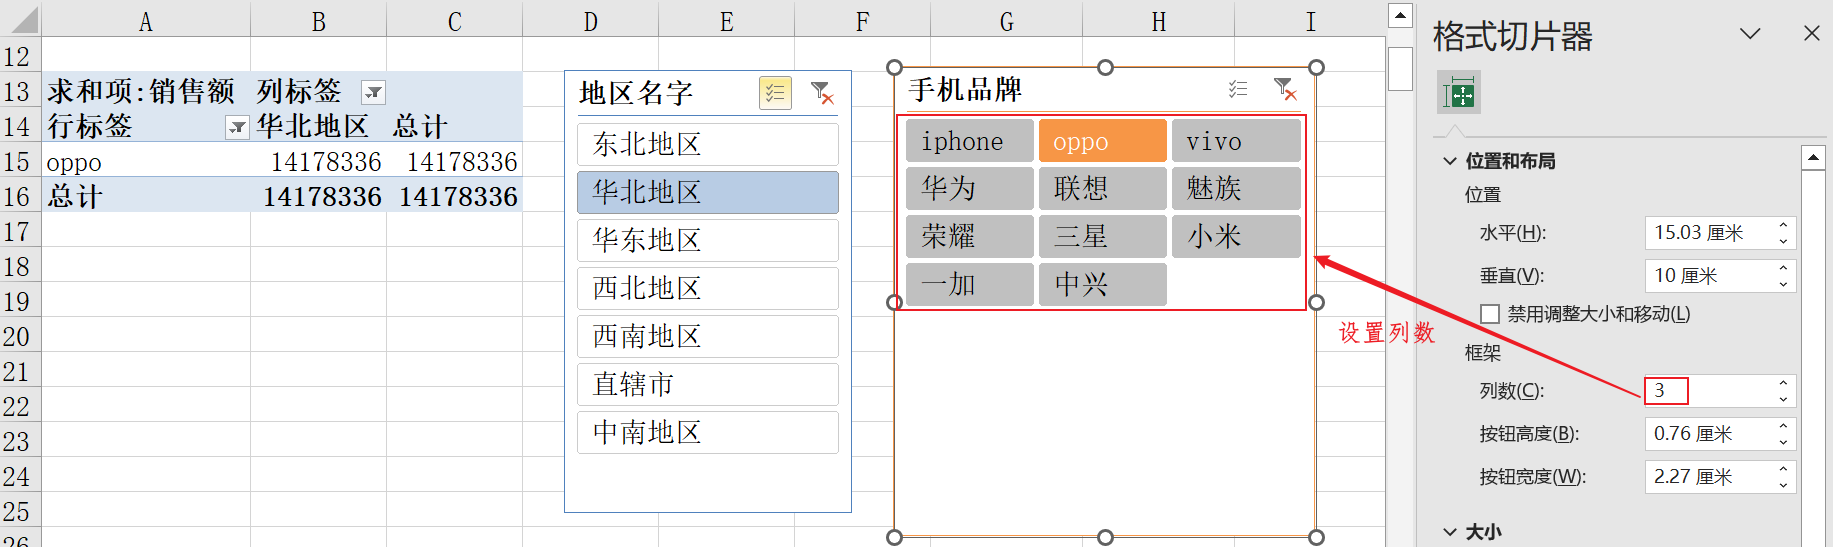Screen dimensions: 1833x547
Task: Select 三星 in brand slicer
Action: [x=1103, y=236]
